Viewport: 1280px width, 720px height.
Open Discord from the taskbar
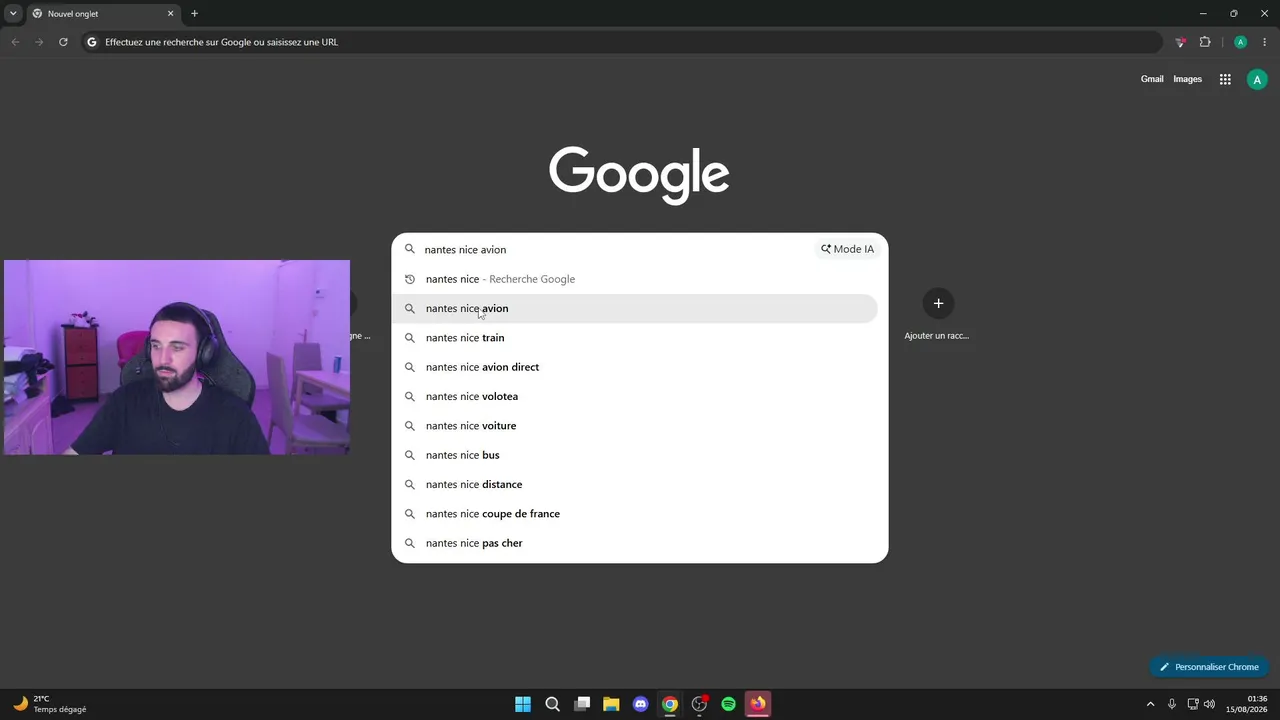click(x=641, y=704)
